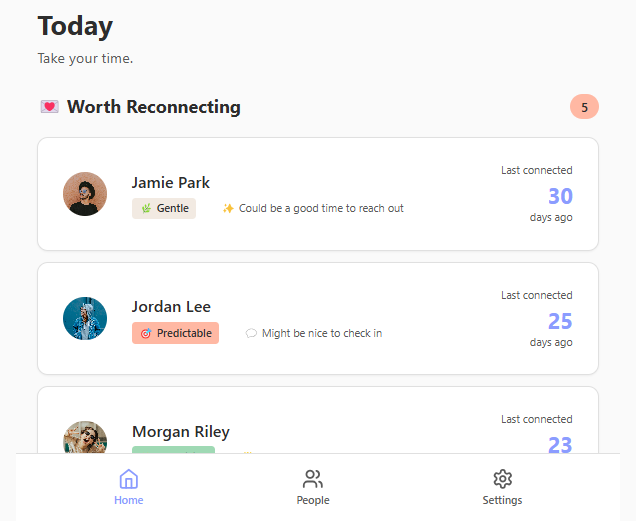The width and height of the screenshot is (636, 521).
Task: Open Settings gear icon
Action: tap(502, 479)
